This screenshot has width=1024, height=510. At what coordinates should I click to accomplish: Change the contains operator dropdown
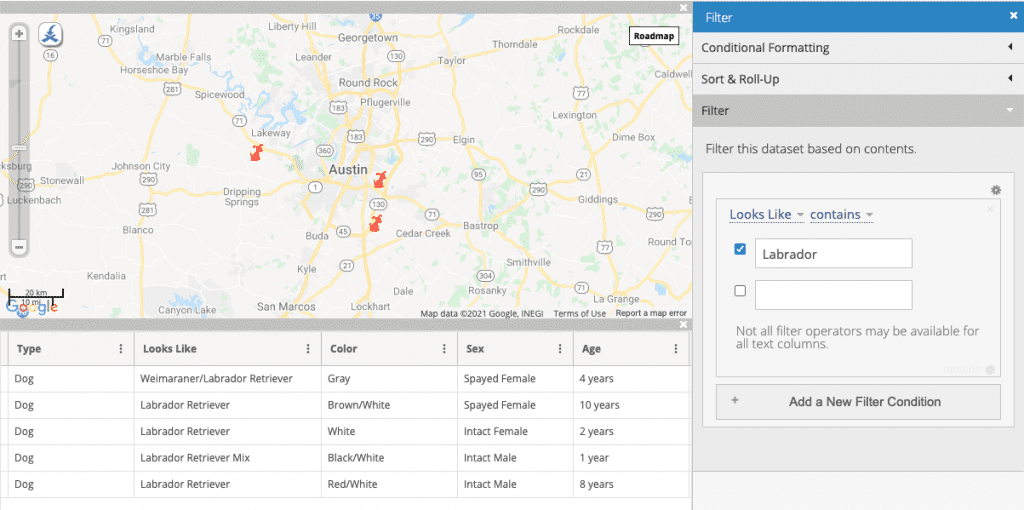pyautogui.click(x=841, y=215)
